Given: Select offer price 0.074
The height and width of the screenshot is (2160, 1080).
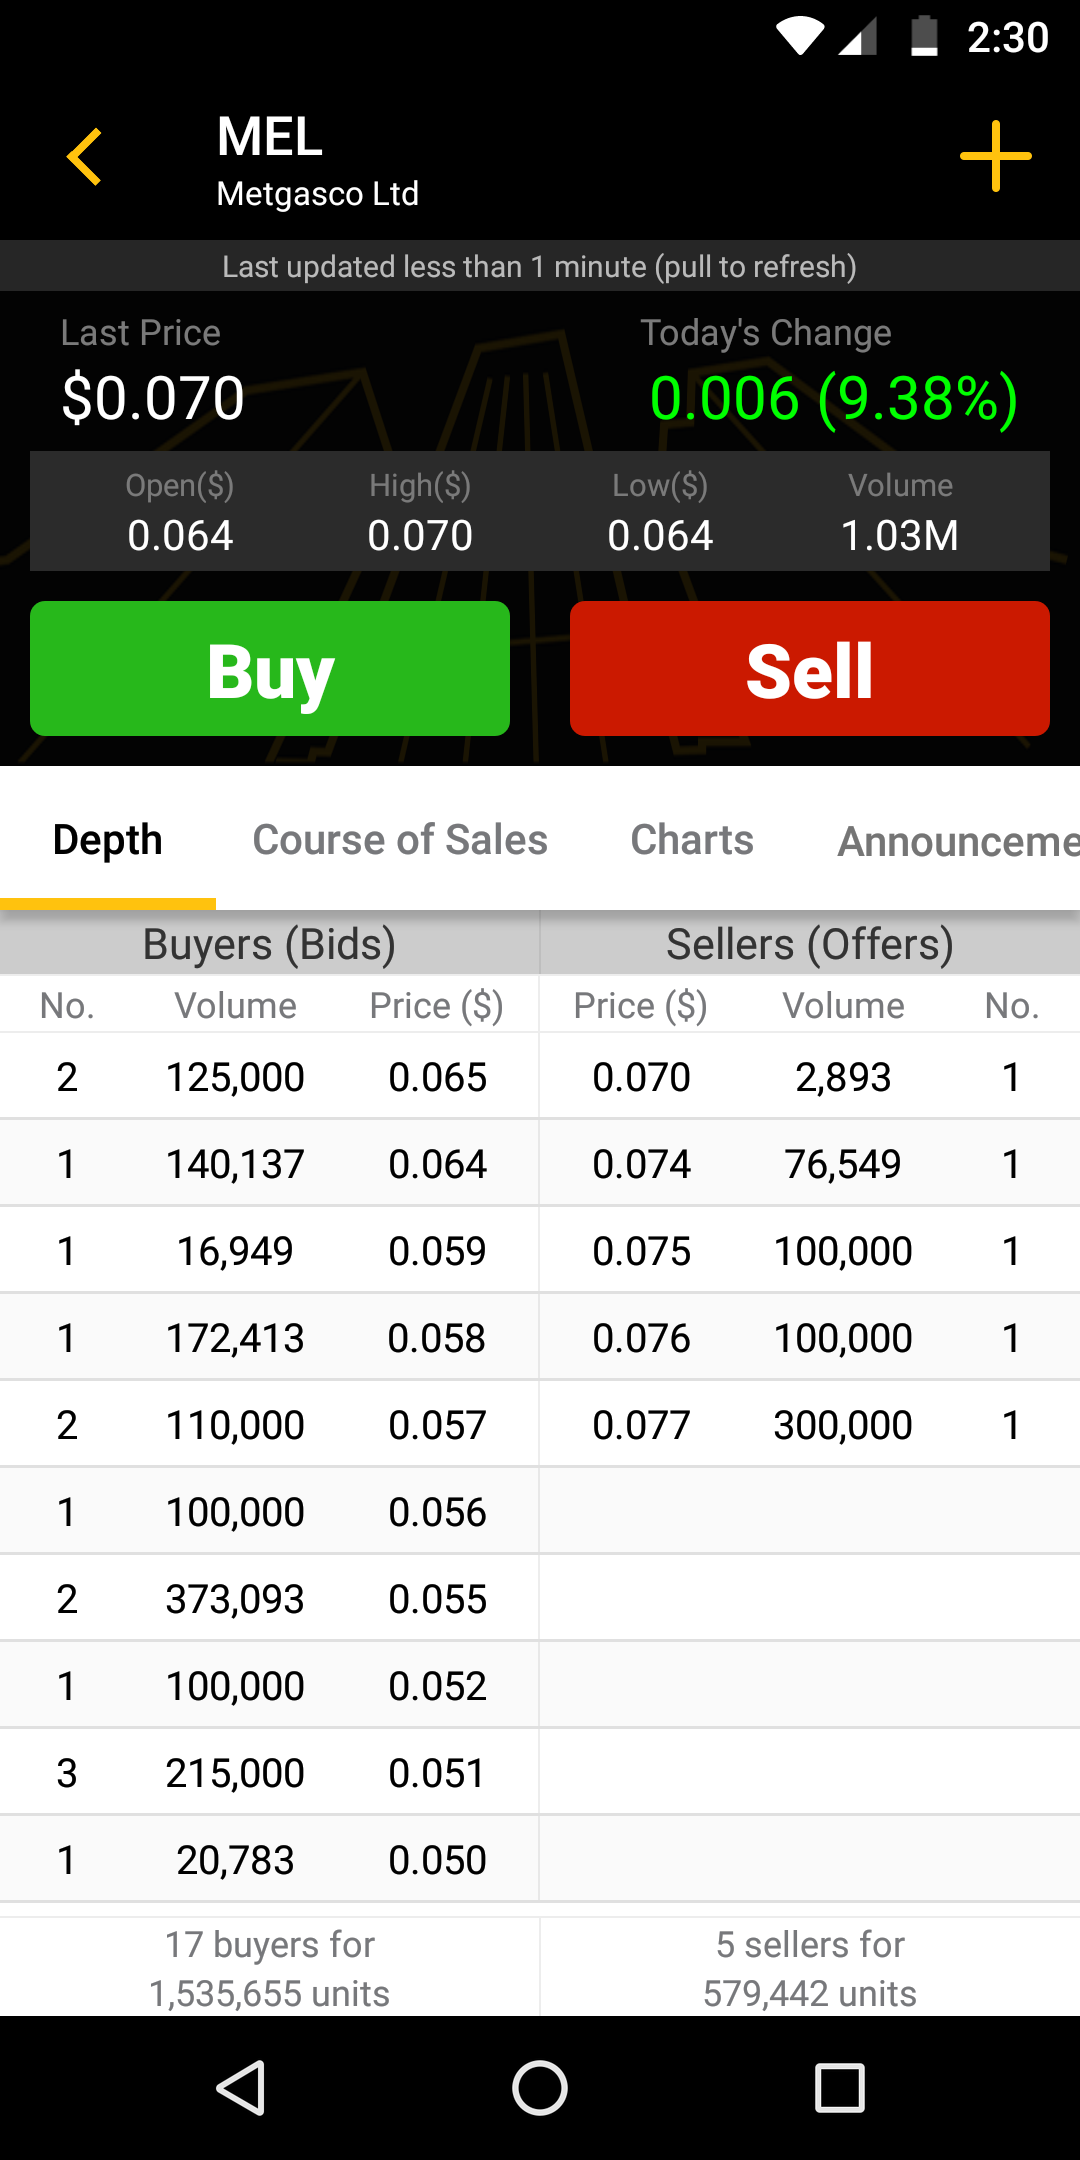Looking at the screenshot, I should click(642, 1164).
